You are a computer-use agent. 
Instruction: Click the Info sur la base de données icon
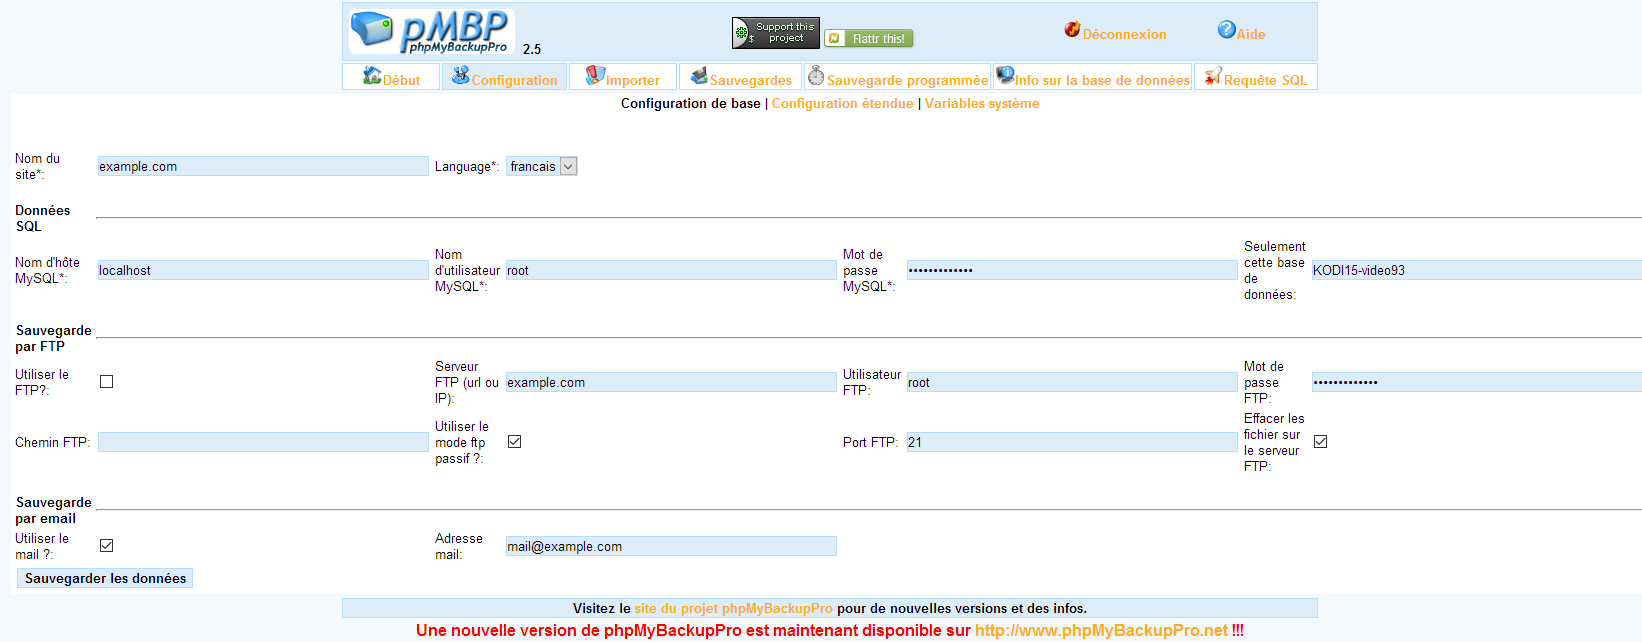click(1005, 75)
